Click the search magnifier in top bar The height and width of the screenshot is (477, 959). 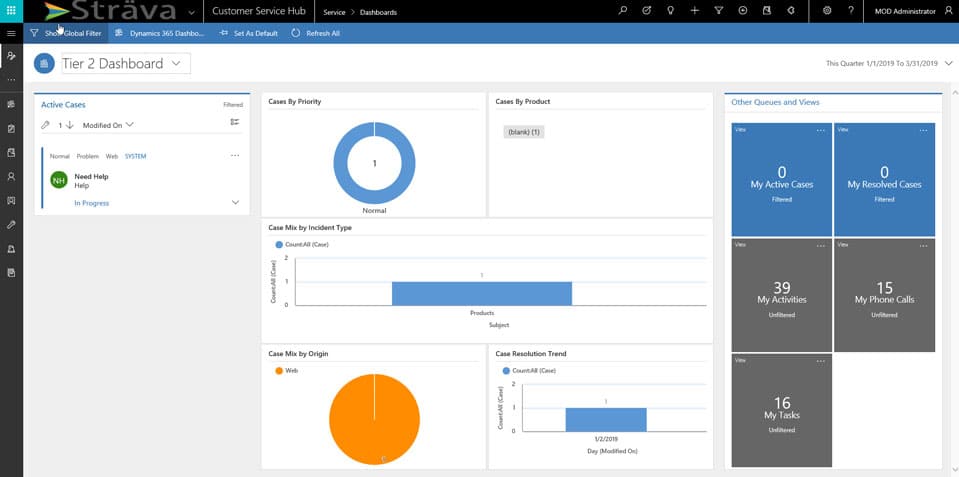(x=622, y=11)
